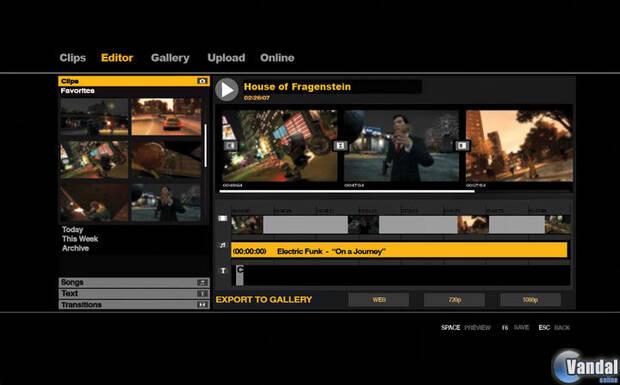Click the House of Fragenstein title field
This screenshot has height=385, width=620.
[332, 87]
